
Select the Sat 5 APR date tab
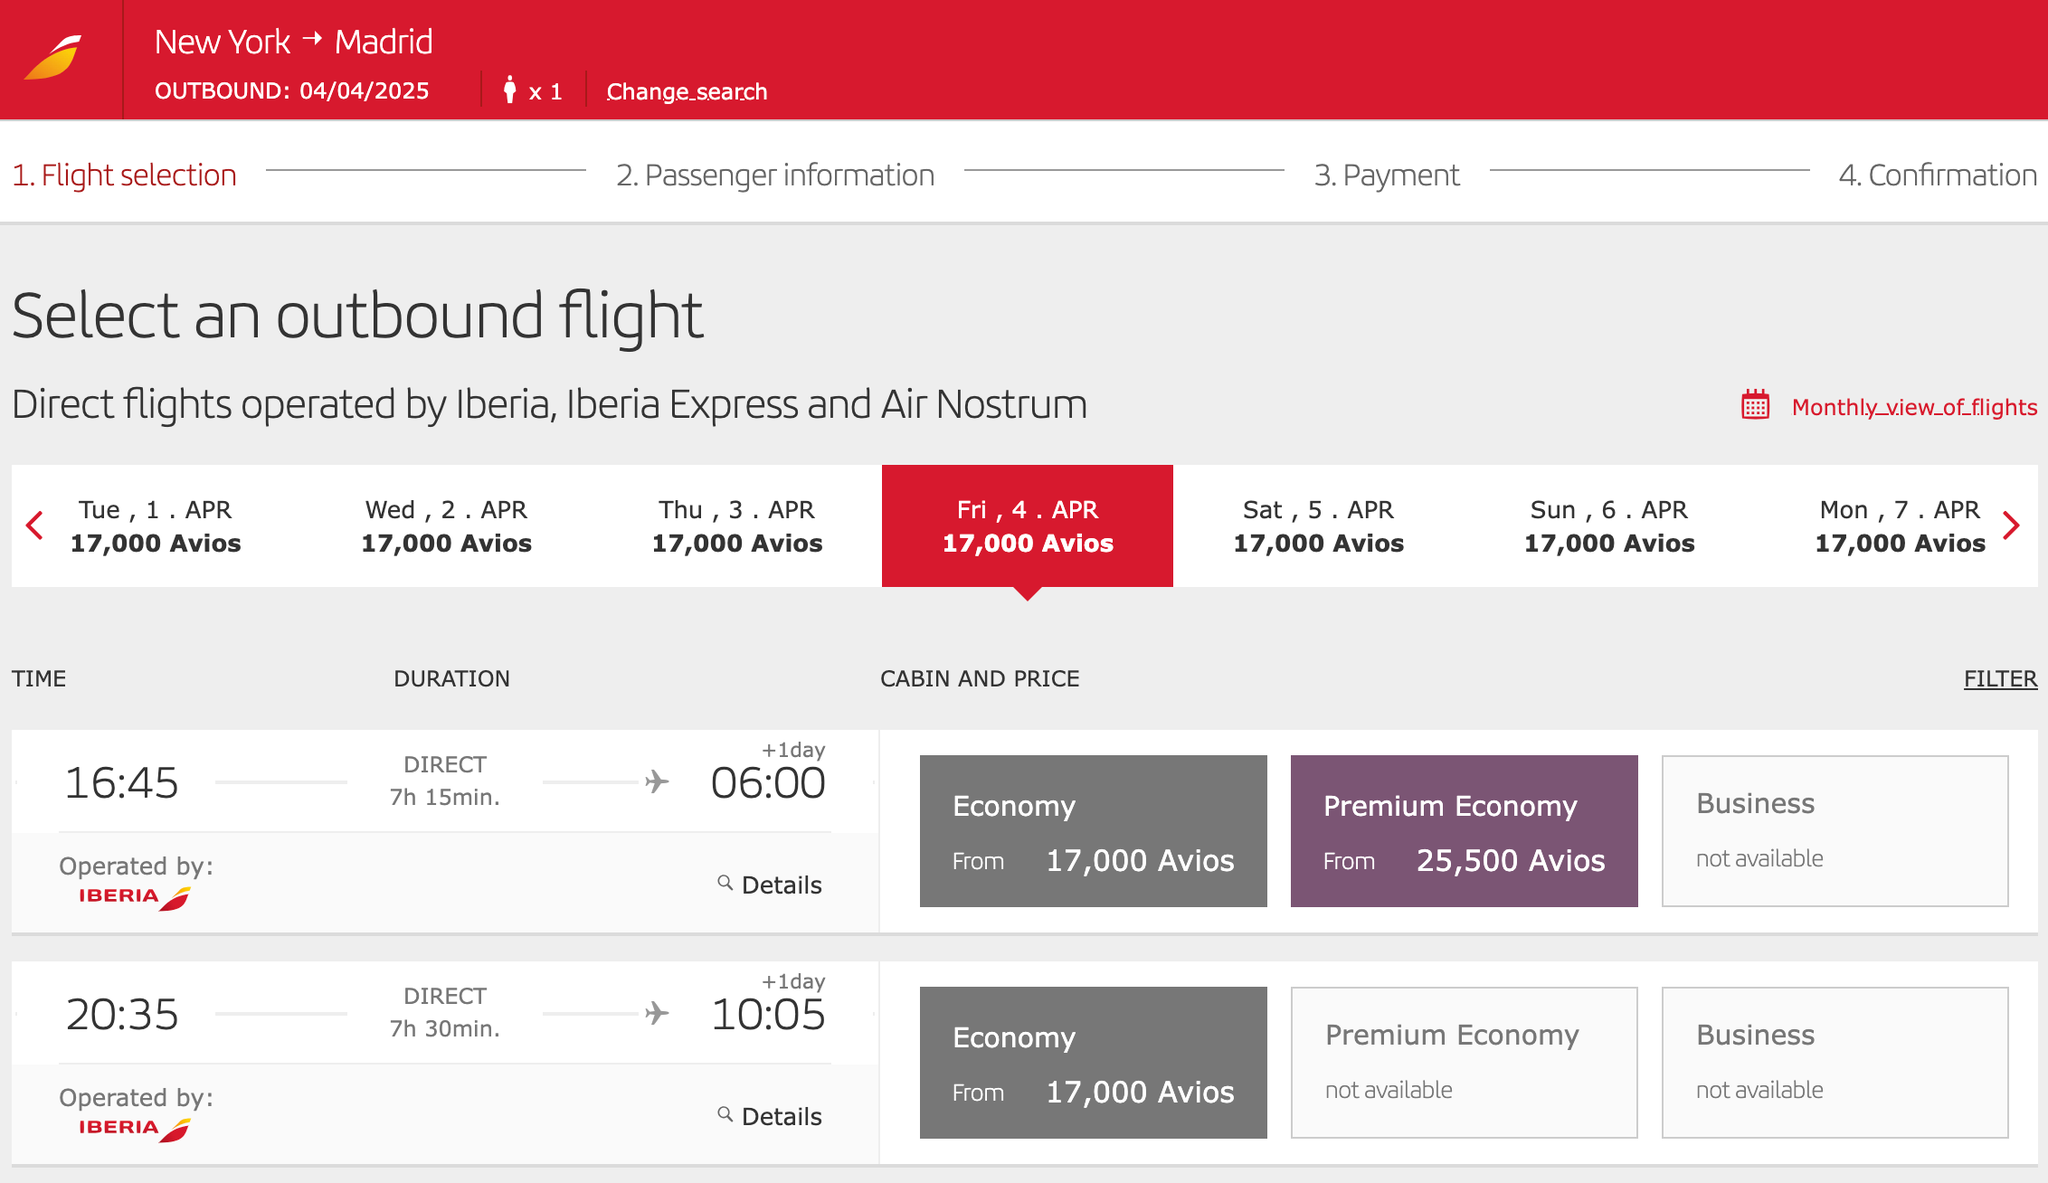point(1318,525)
